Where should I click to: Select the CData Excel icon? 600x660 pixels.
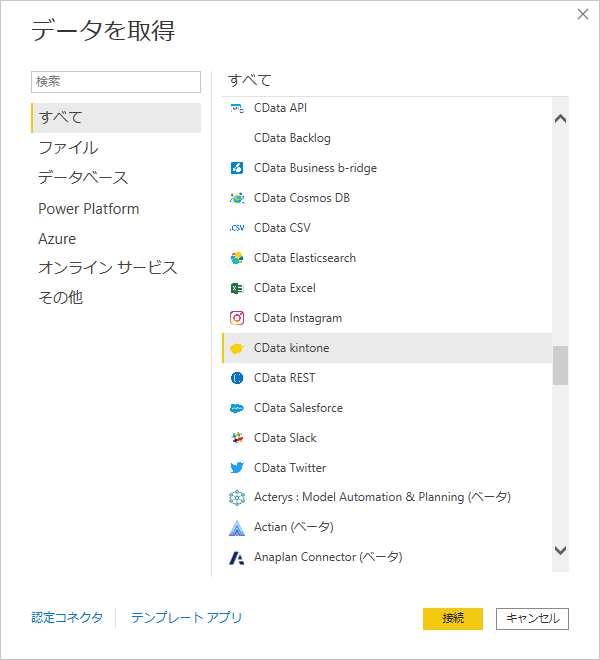(237, 288)
